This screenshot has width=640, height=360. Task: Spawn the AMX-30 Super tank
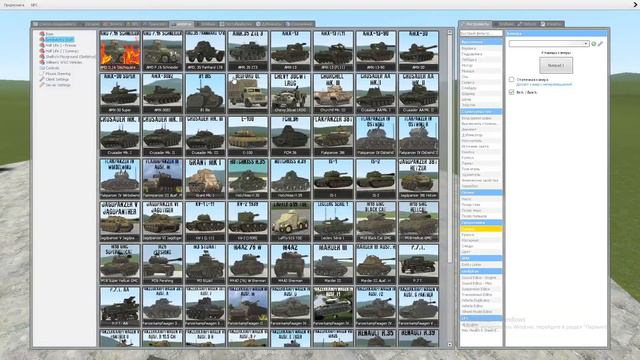coord(120,93)
